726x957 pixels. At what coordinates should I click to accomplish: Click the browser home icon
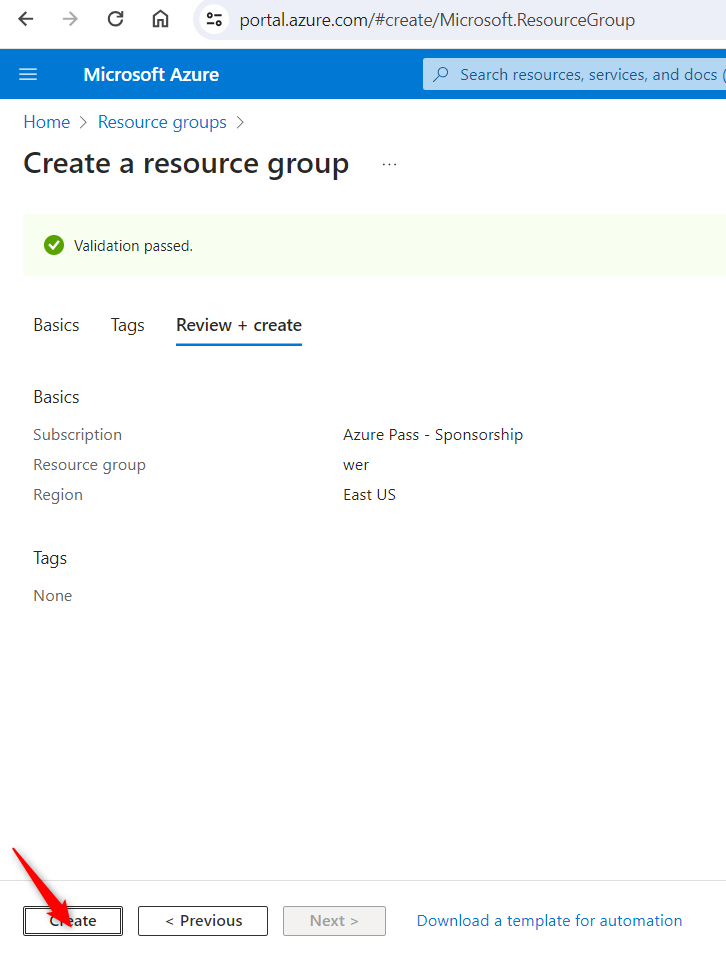160,19
